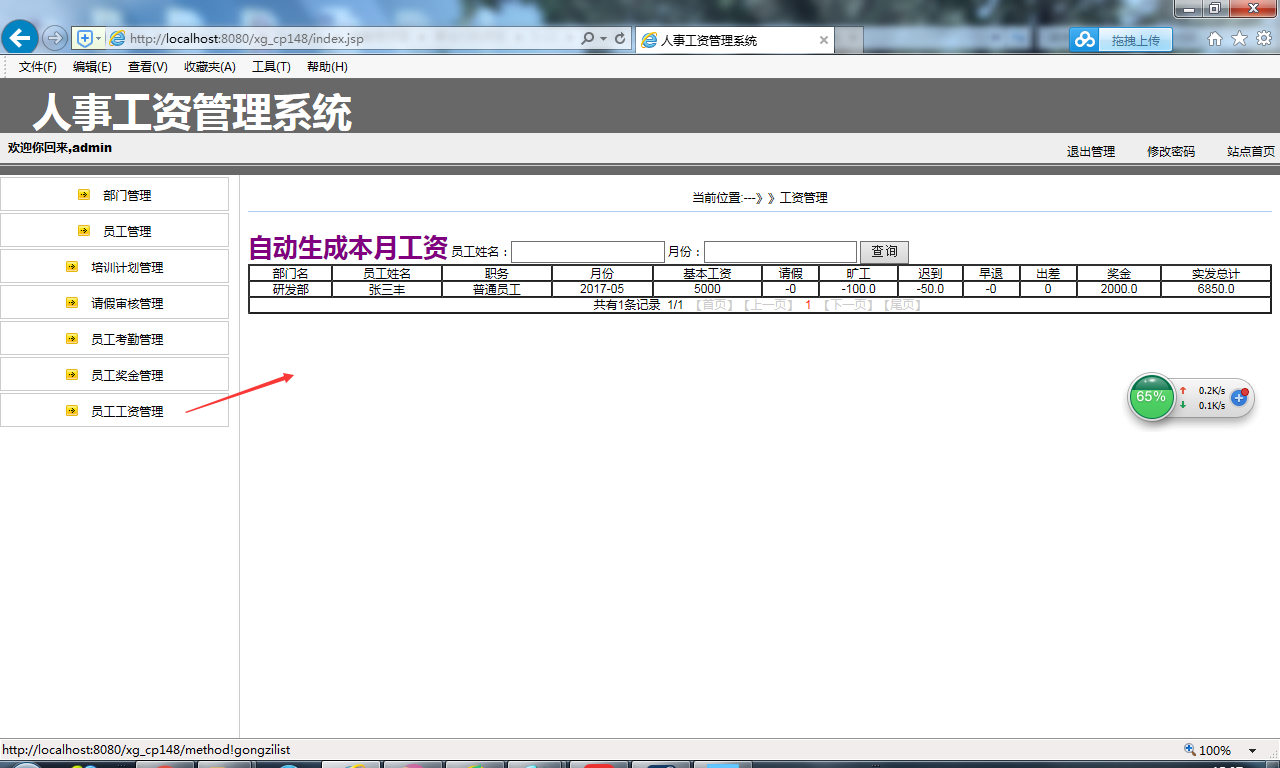Viewport: 1280px width, 768px height.
Task: Open the 100% zoom level dropdown
Action: 1252,751
